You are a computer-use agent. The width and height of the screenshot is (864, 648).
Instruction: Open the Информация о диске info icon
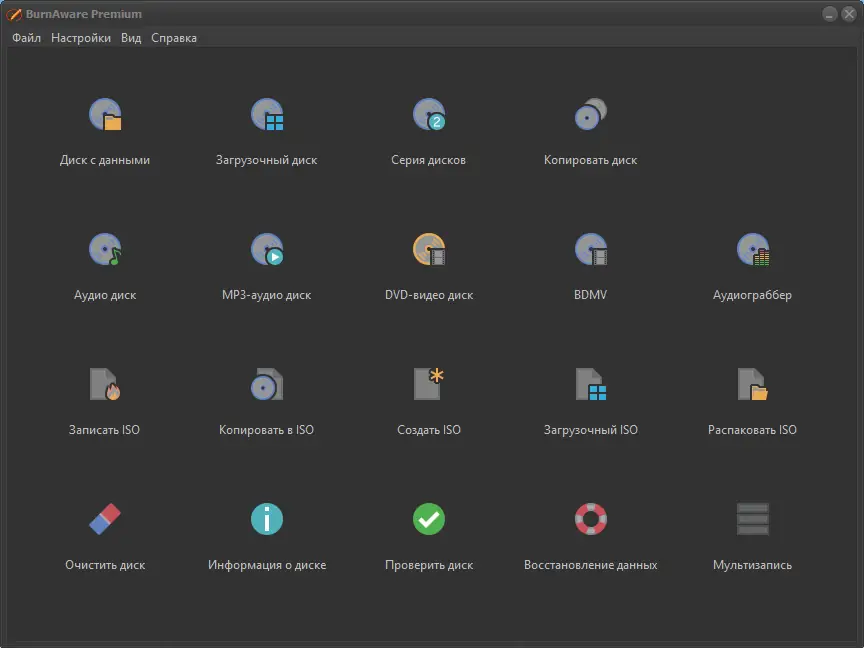click(x=267, y=519)
